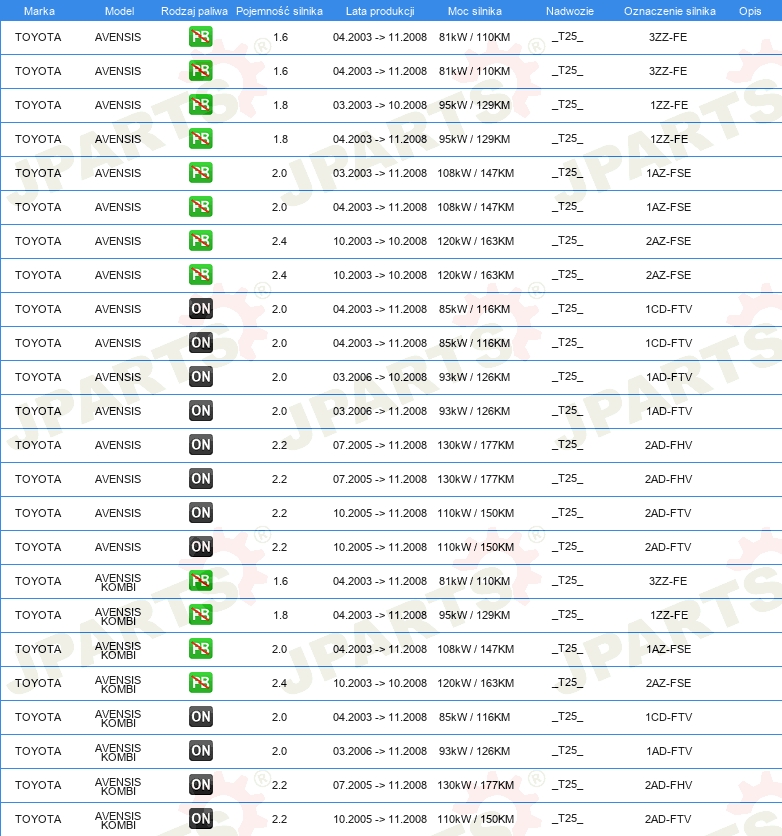
Task: Select '110kW / 150KM' in the Avensis Kombi row
Action: 475,819
